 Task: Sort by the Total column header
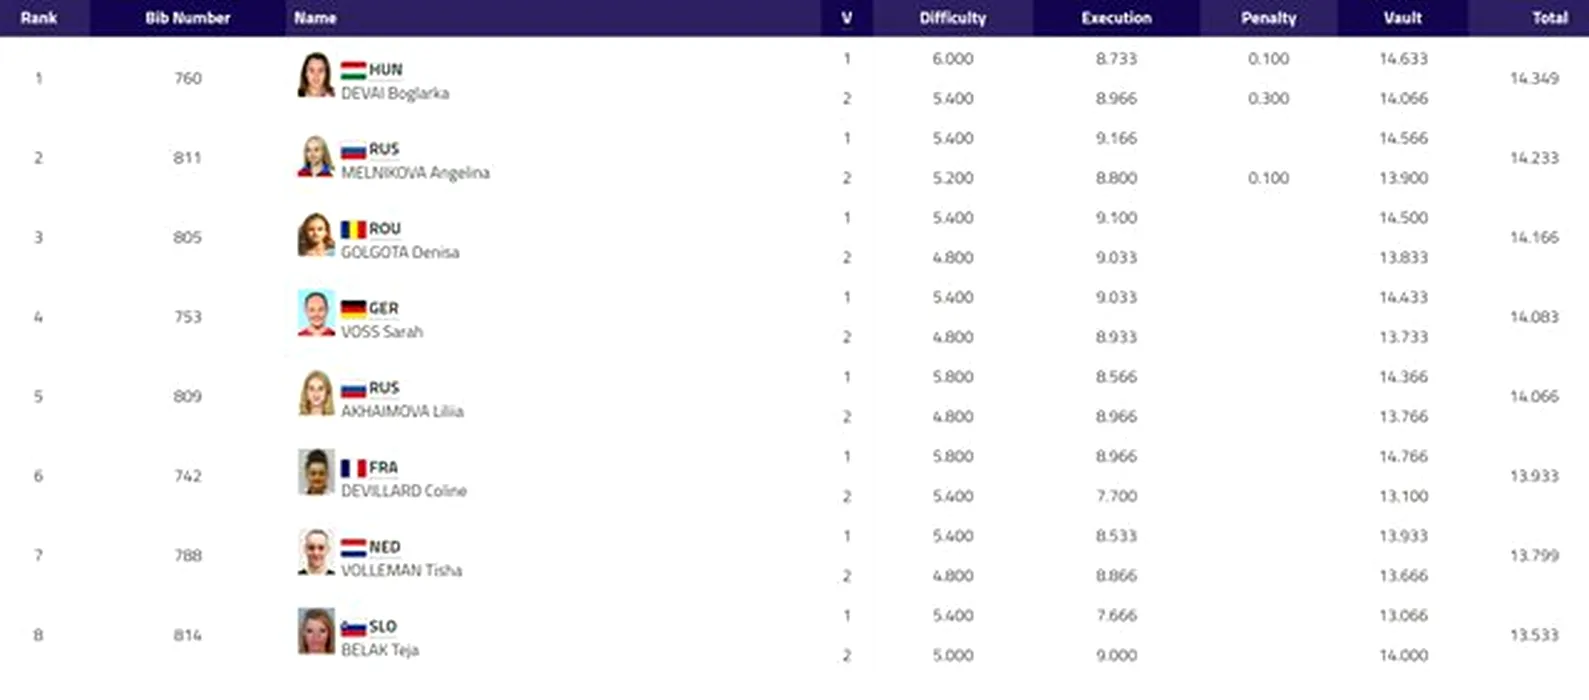click(x=1550, y=18)
